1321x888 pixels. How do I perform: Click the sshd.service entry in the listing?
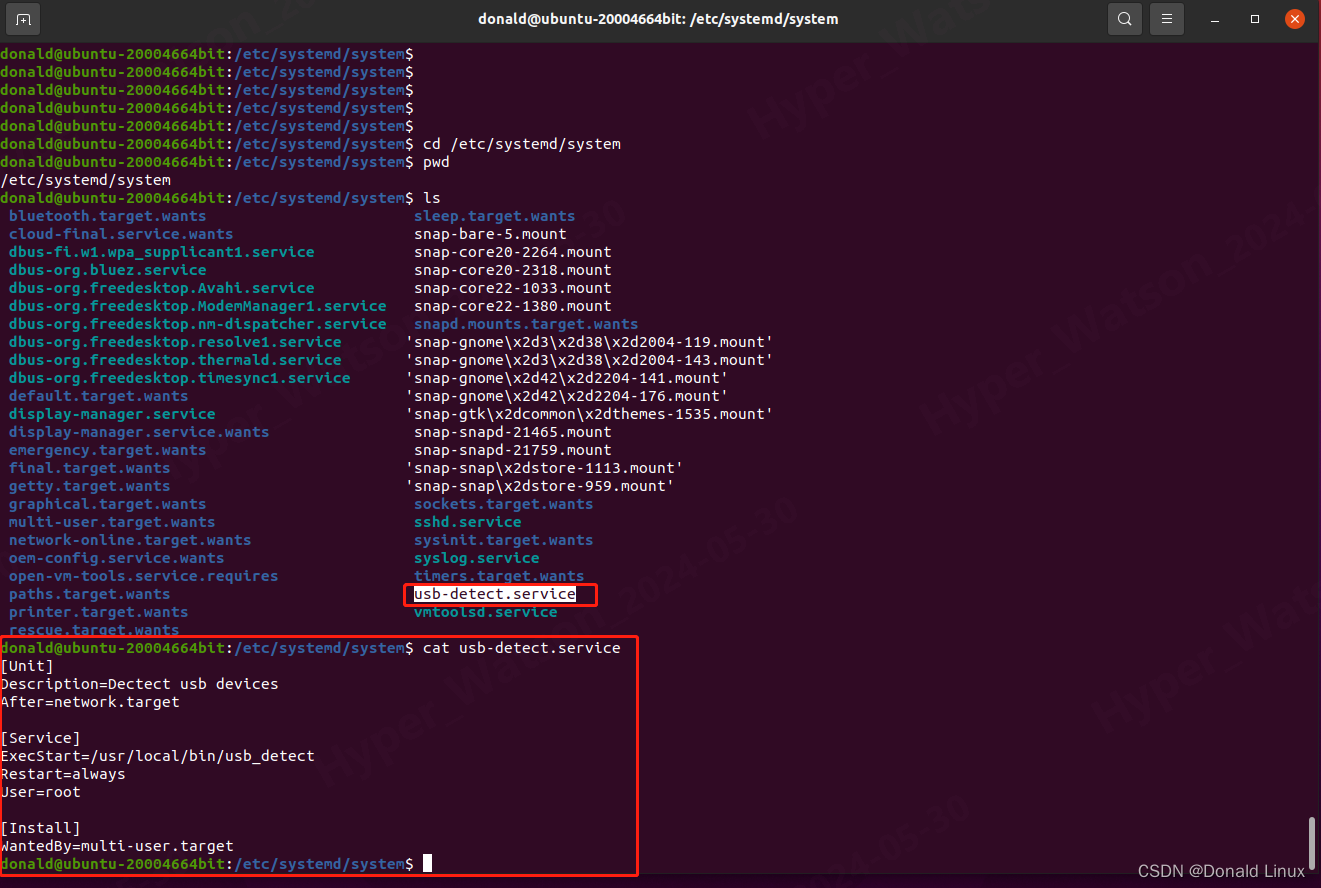[x=467, y=522]
